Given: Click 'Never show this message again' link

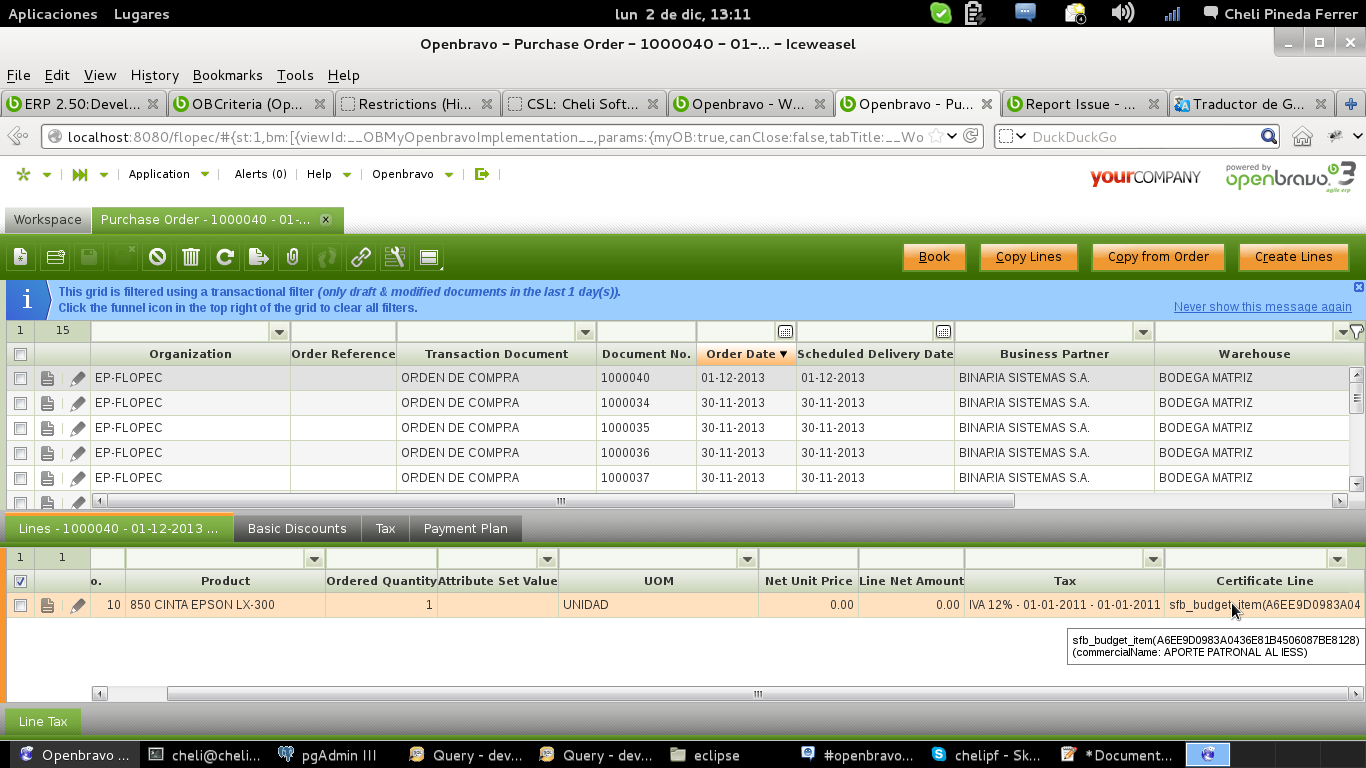Looking at the screenshot, I should point(1262,307).
